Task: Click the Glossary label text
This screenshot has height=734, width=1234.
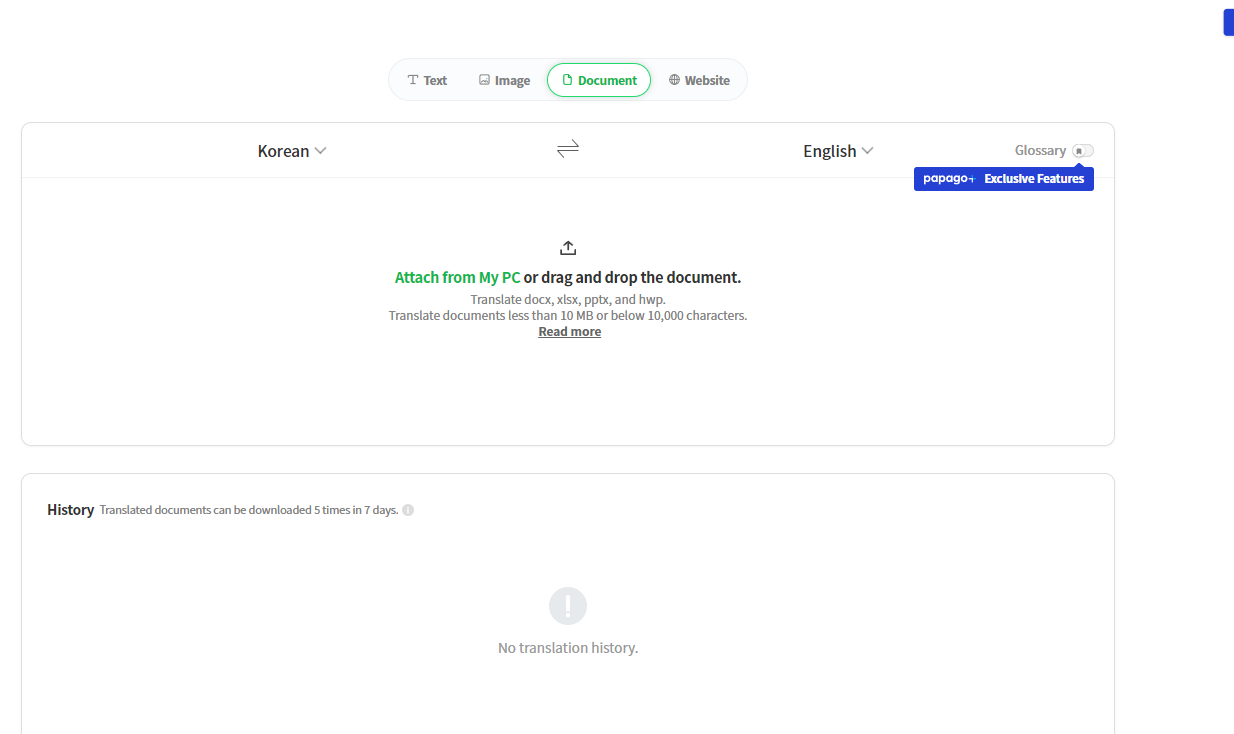Action: point(1040,151)
